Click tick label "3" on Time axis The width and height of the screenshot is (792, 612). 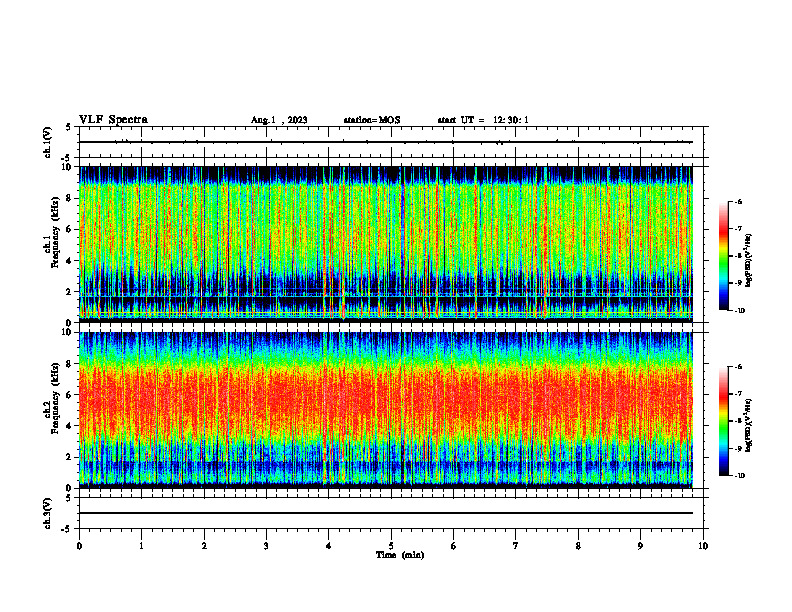click(266, 546)
